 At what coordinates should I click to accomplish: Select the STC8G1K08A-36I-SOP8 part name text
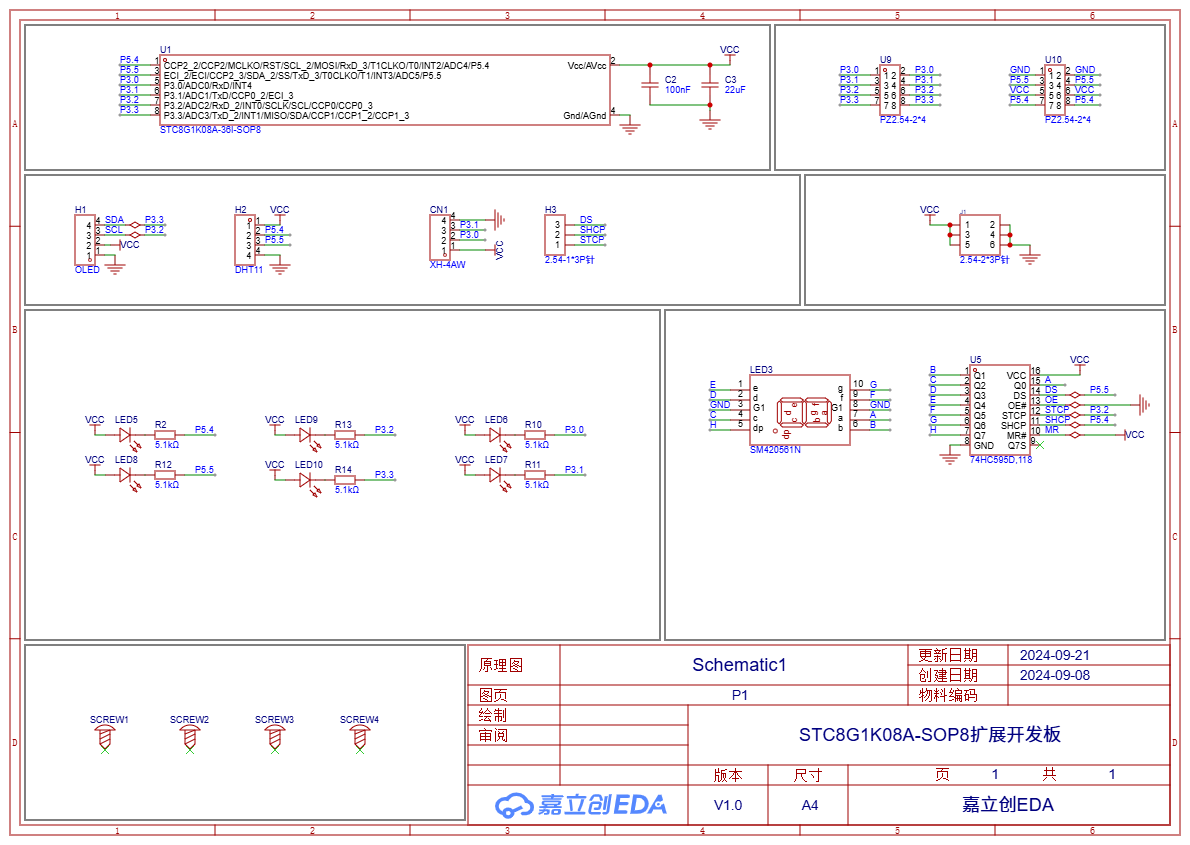pos(210,130)
